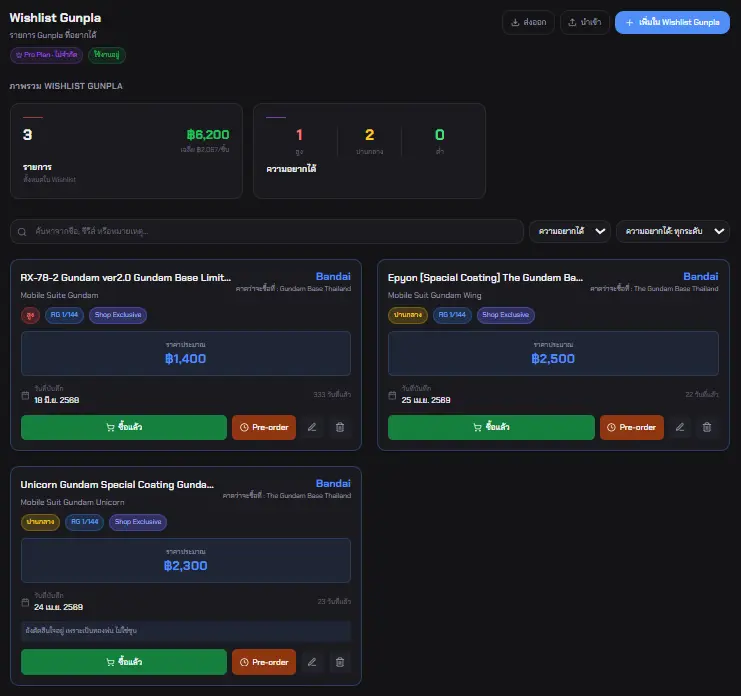Expand the want-level filter dropdown
This screenshot has width=741, height=696.
coord(672,232)
